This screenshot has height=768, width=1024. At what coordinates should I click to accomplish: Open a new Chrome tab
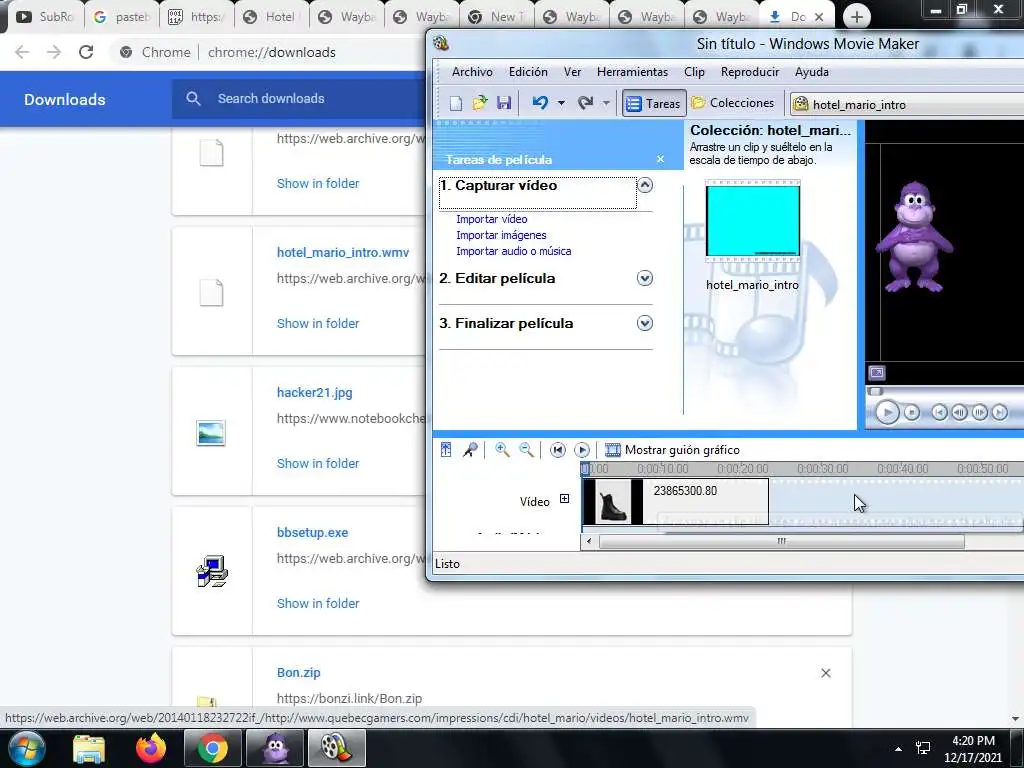coord(856,17)
